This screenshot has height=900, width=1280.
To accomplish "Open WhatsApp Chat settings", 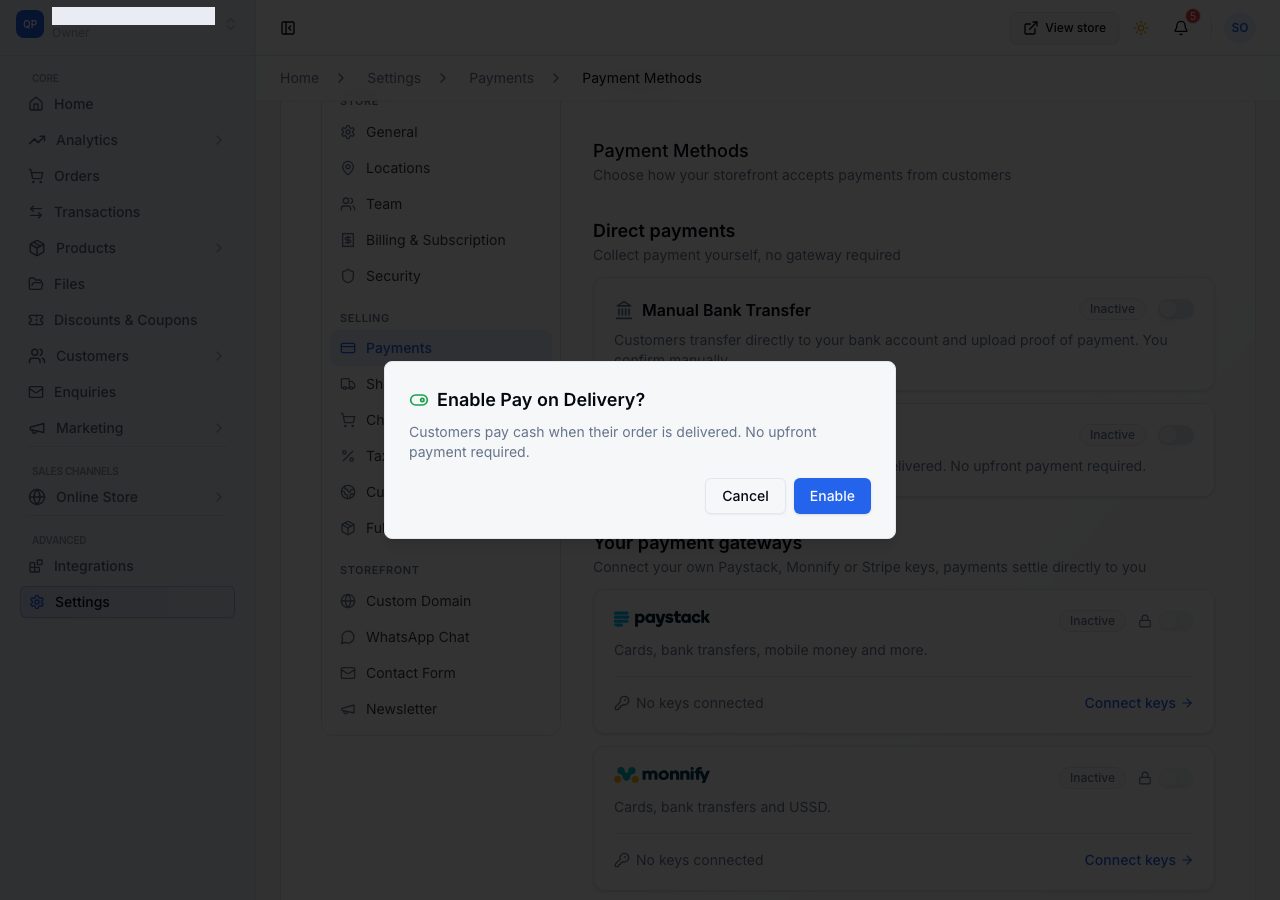I will (x=441, y=637).
